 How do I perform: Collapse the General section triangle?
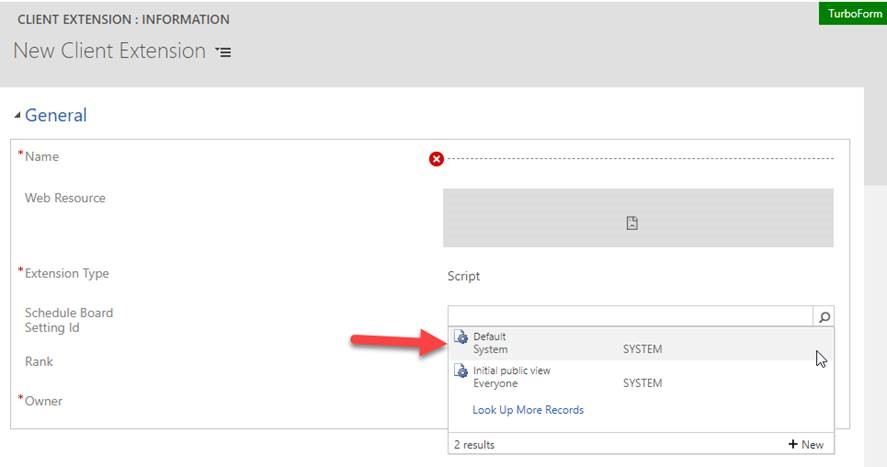(17, 116)
